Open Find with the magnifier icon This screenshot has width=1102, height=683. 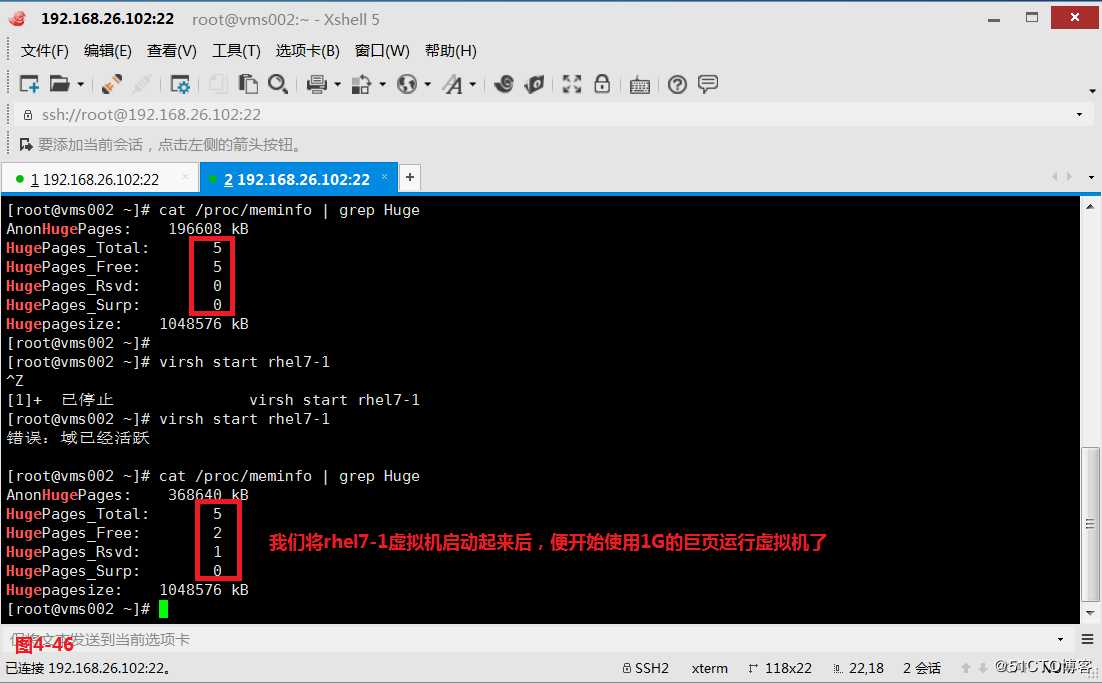pos(278,84)
